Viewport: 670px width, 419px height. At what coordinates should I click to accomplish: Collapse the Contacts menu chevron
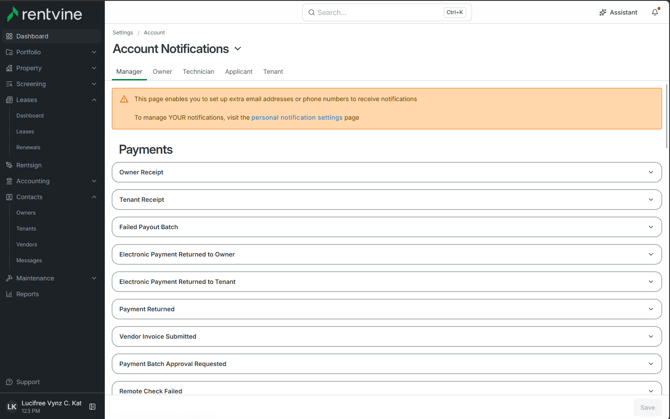94,197
